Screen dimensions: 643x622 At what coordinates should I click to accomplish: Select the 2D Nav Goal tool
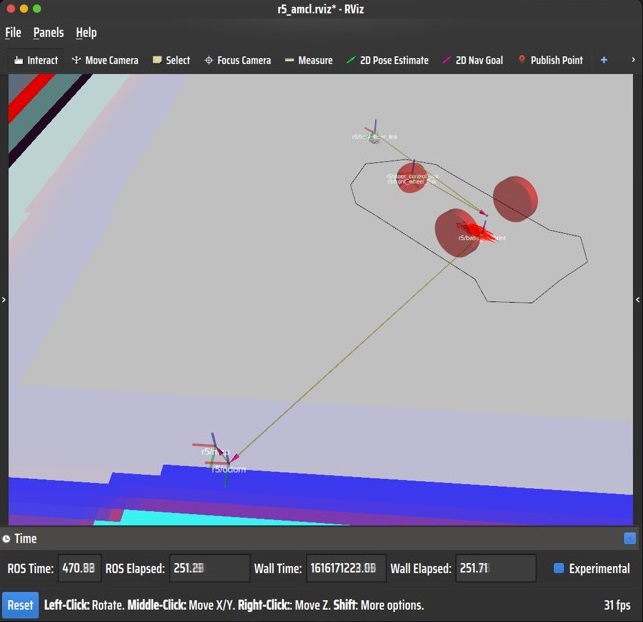point(473,60)
